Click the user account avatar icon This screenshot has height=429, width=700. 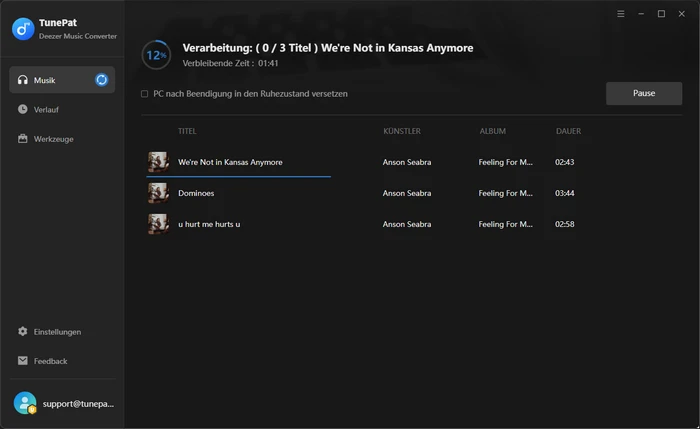pos(25,403)
